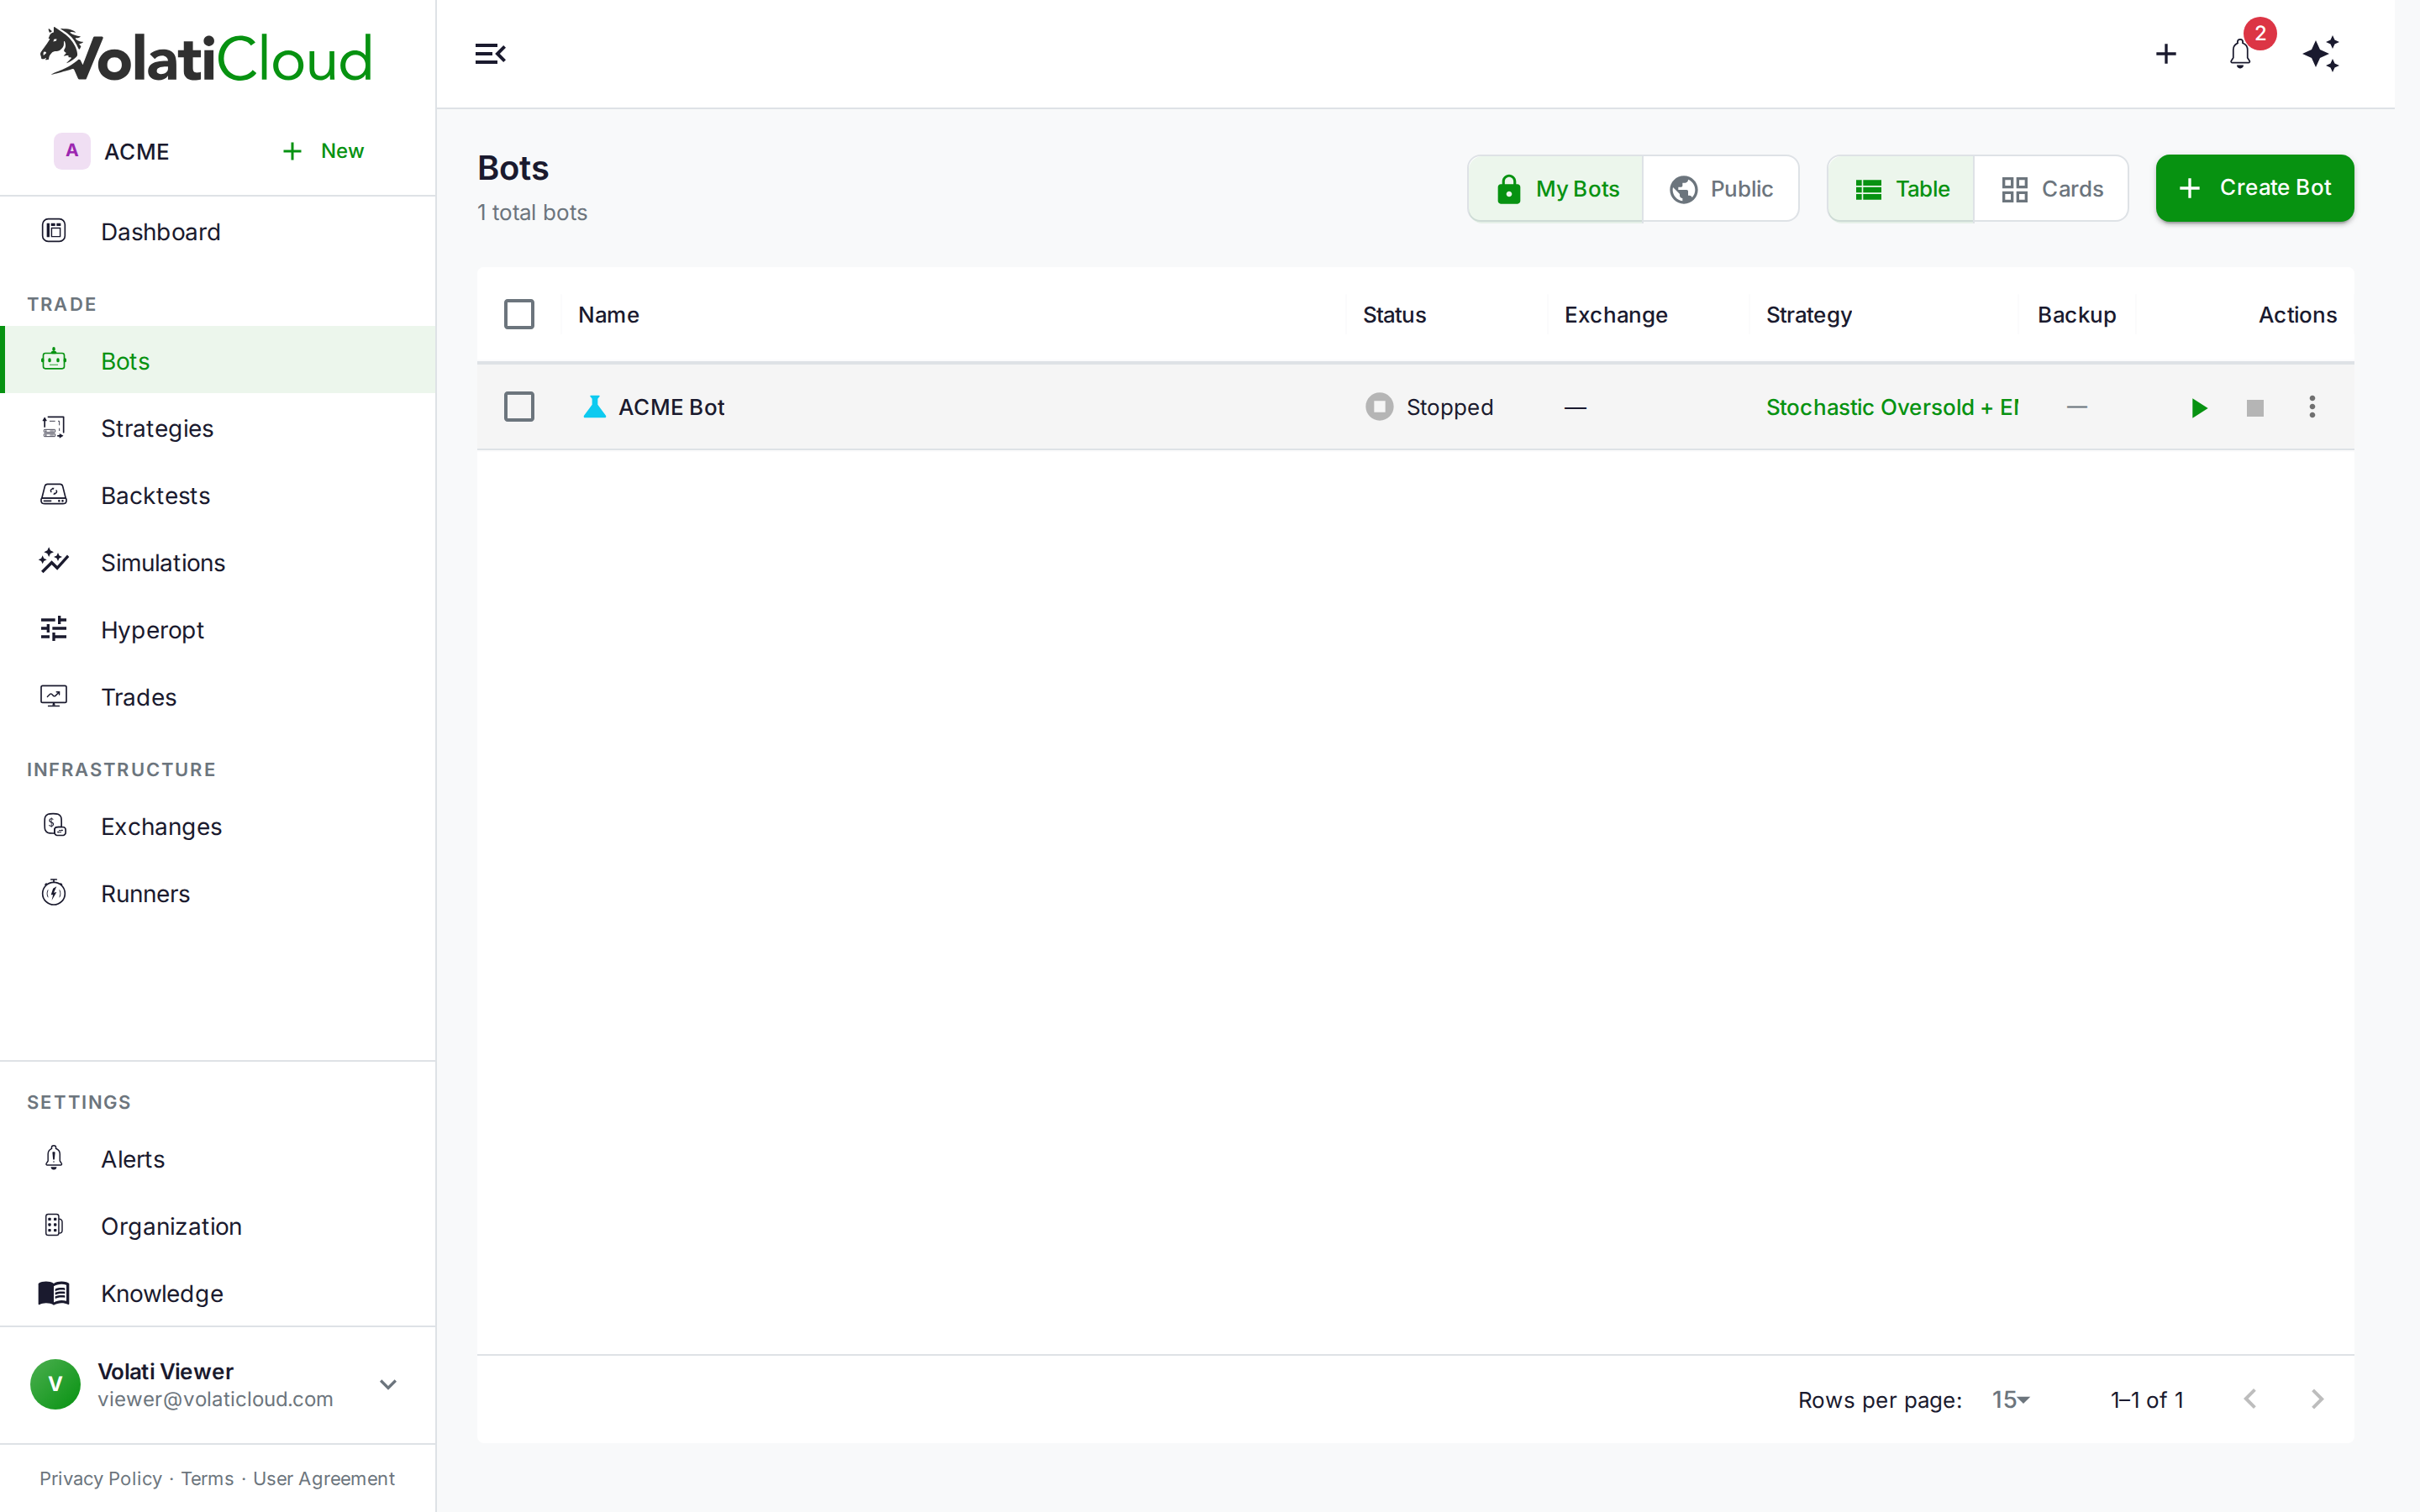Open the Terms link
Image resolution: width=2420 pixels, height=1512 pixels.
[x=207, y=1478]
